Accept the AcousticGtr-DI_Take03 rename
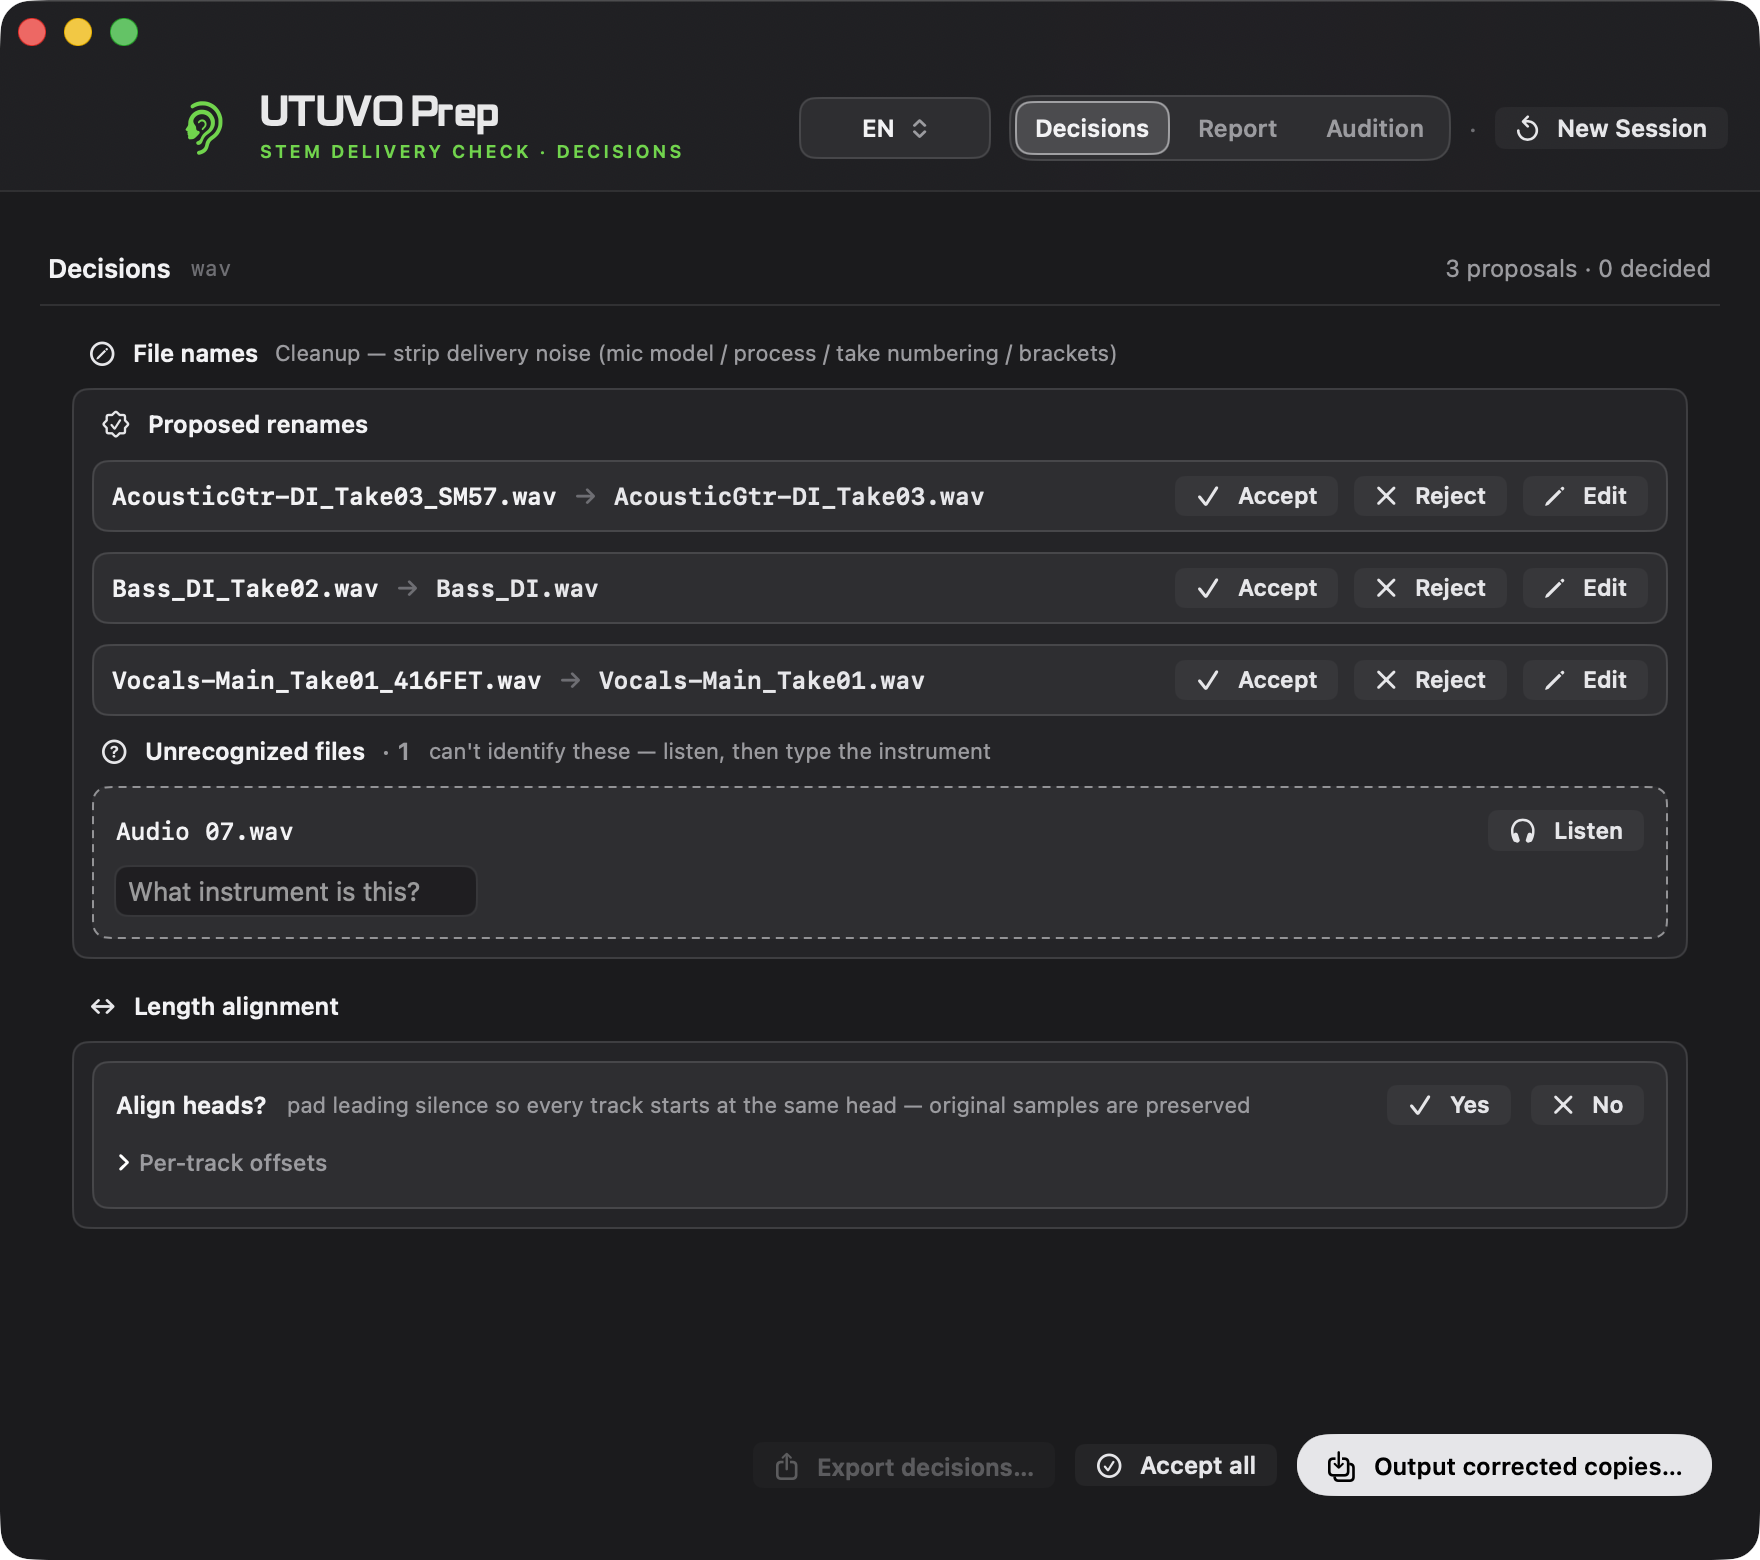This screenshot has height=1560, width=1760. 1256,496
